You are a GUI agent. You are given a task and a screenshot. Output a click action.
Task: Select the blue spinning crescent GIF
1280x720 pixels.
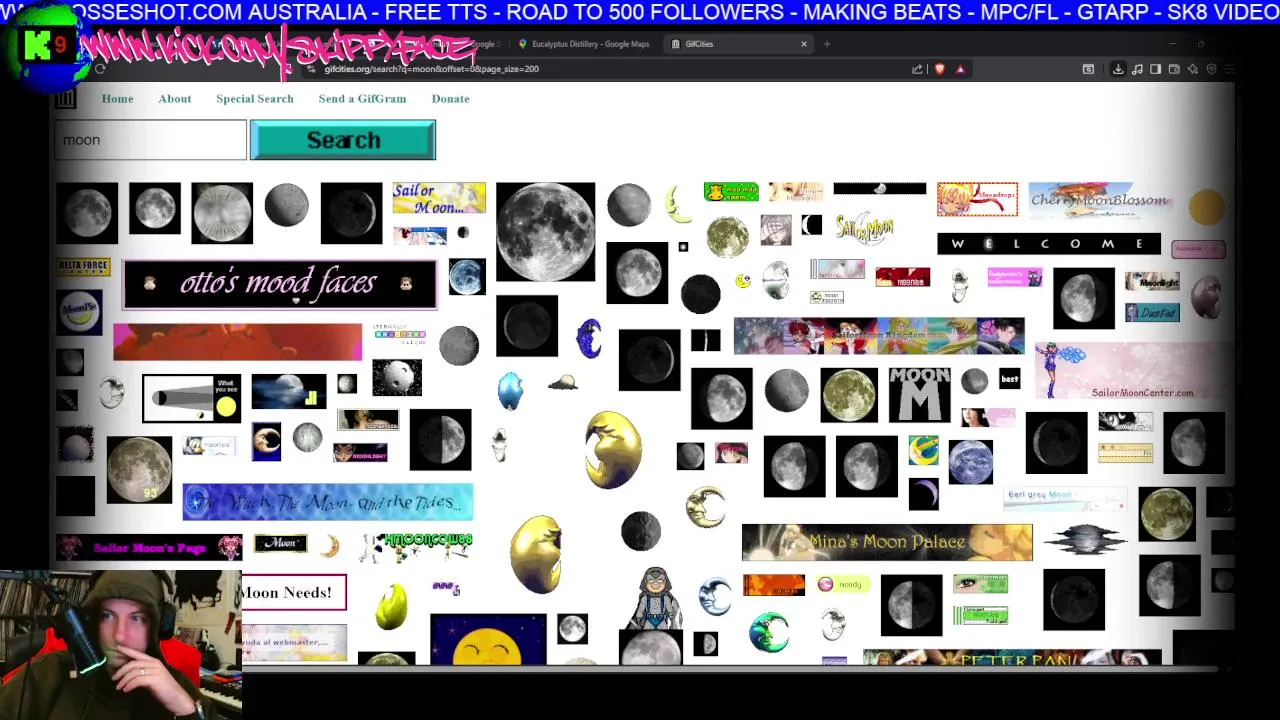tap(589, 339)
